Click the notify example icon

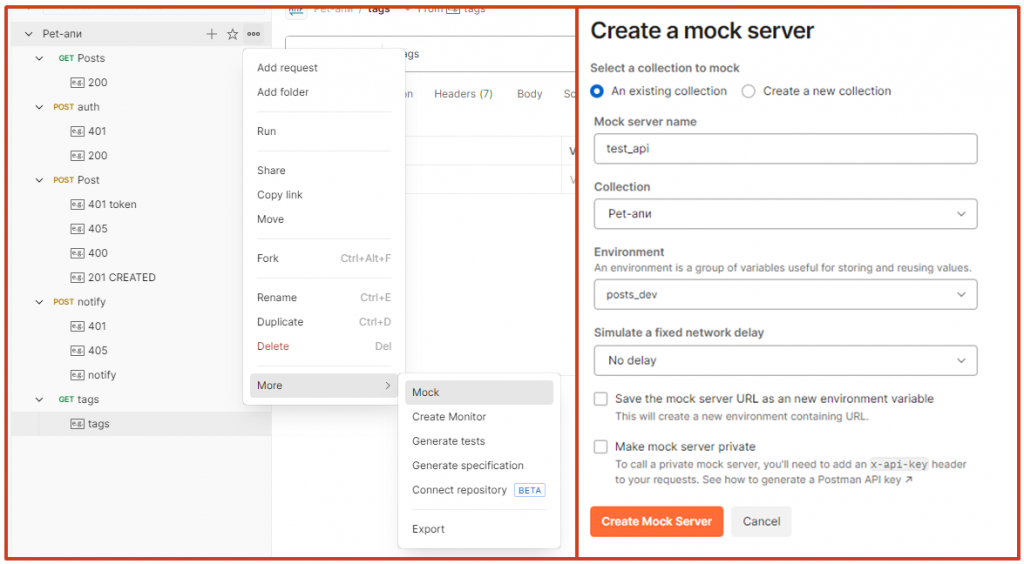pyautogui.click(x=77, y=375)
